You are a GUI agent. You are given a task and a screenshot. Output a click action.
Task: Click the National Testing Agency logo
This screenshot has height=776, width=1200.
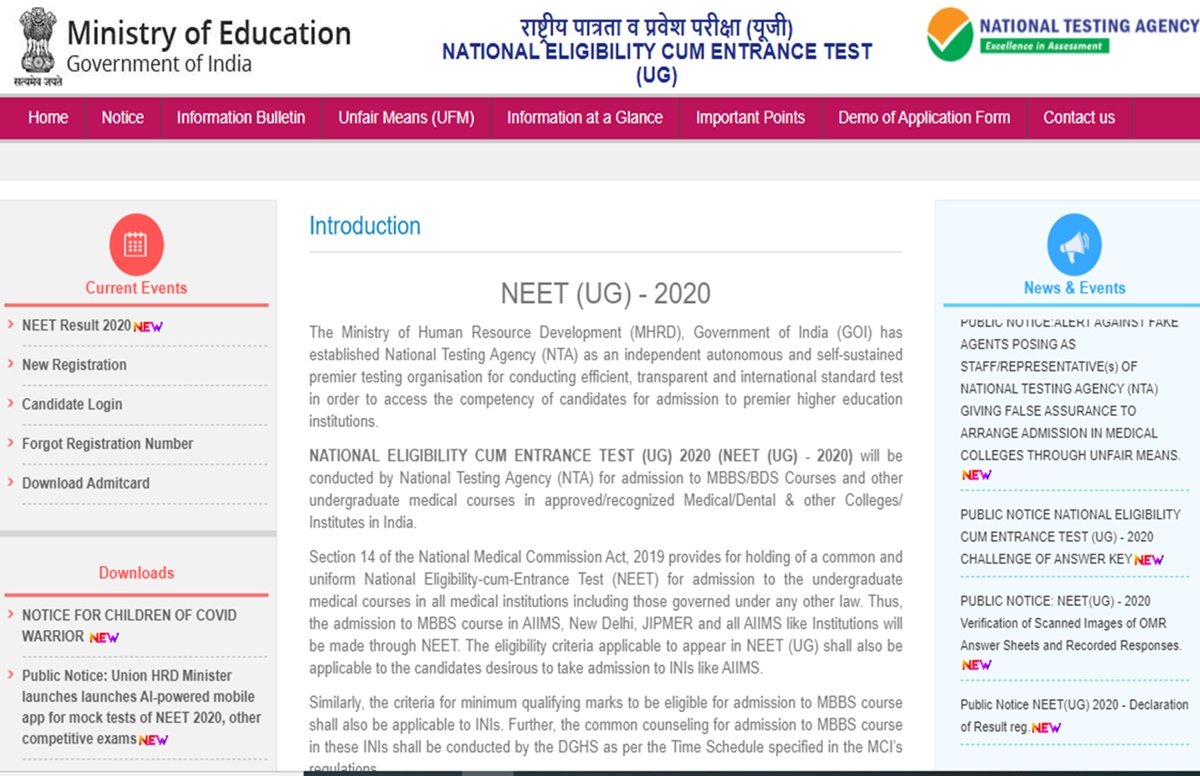tap(1061, 35)
